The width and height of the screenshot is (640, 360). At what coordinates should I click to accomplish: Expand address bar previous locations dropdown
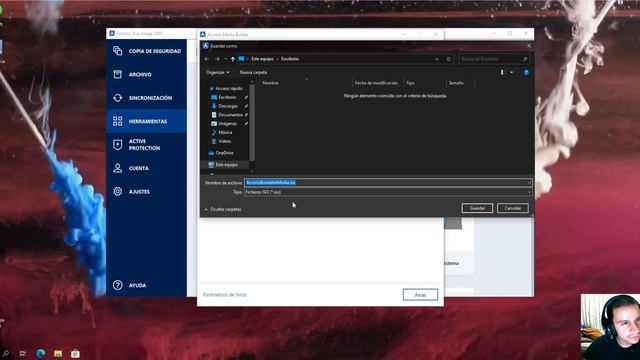click(437, 59)
